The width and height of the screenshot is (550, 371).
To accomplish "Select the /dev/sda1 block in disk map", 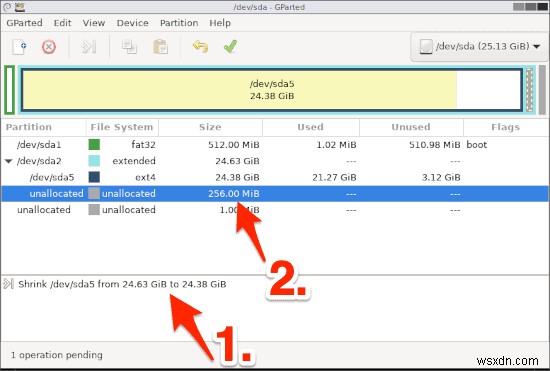I will click(x=9, y=90).
